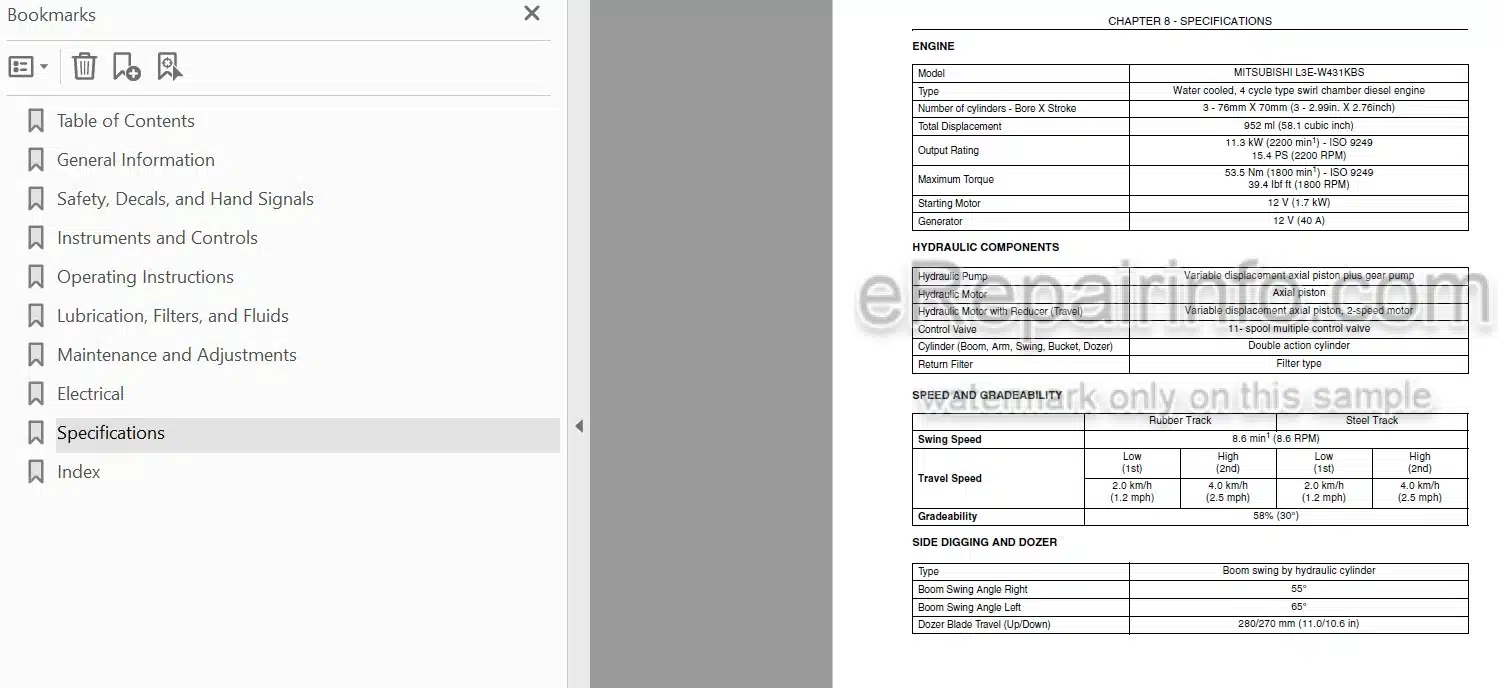Click the CHAPTER 8 - SPECIFICATIONS page header
The width and height of the screenshot is (1498, 688).
[1189, 21]
